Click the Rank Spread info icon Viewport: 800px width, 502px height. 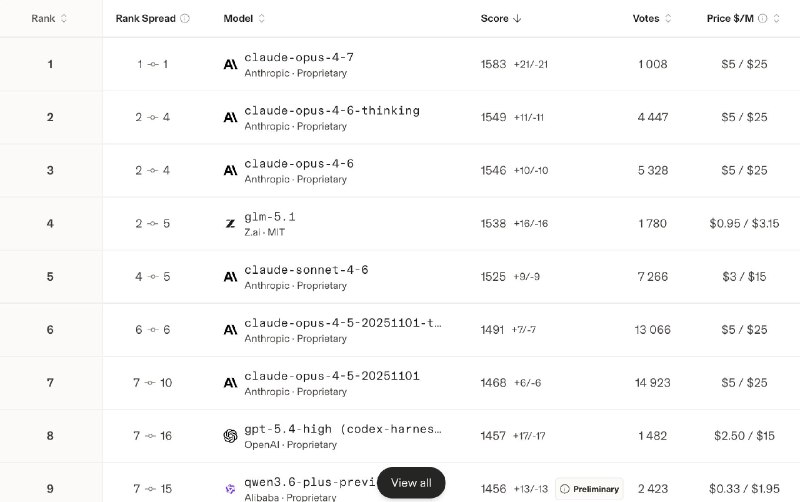(185, 18)
